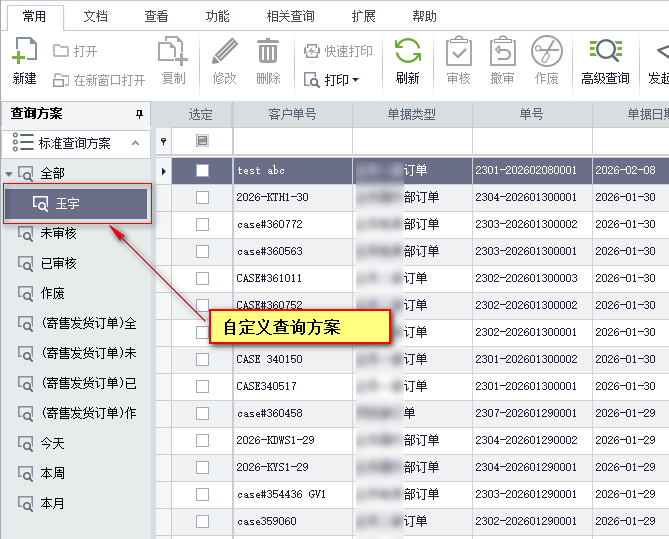The height and width of the screenshot is (539, 669).
Task: Open the 相关查询 ribbon tab
Action: [291, 16]
